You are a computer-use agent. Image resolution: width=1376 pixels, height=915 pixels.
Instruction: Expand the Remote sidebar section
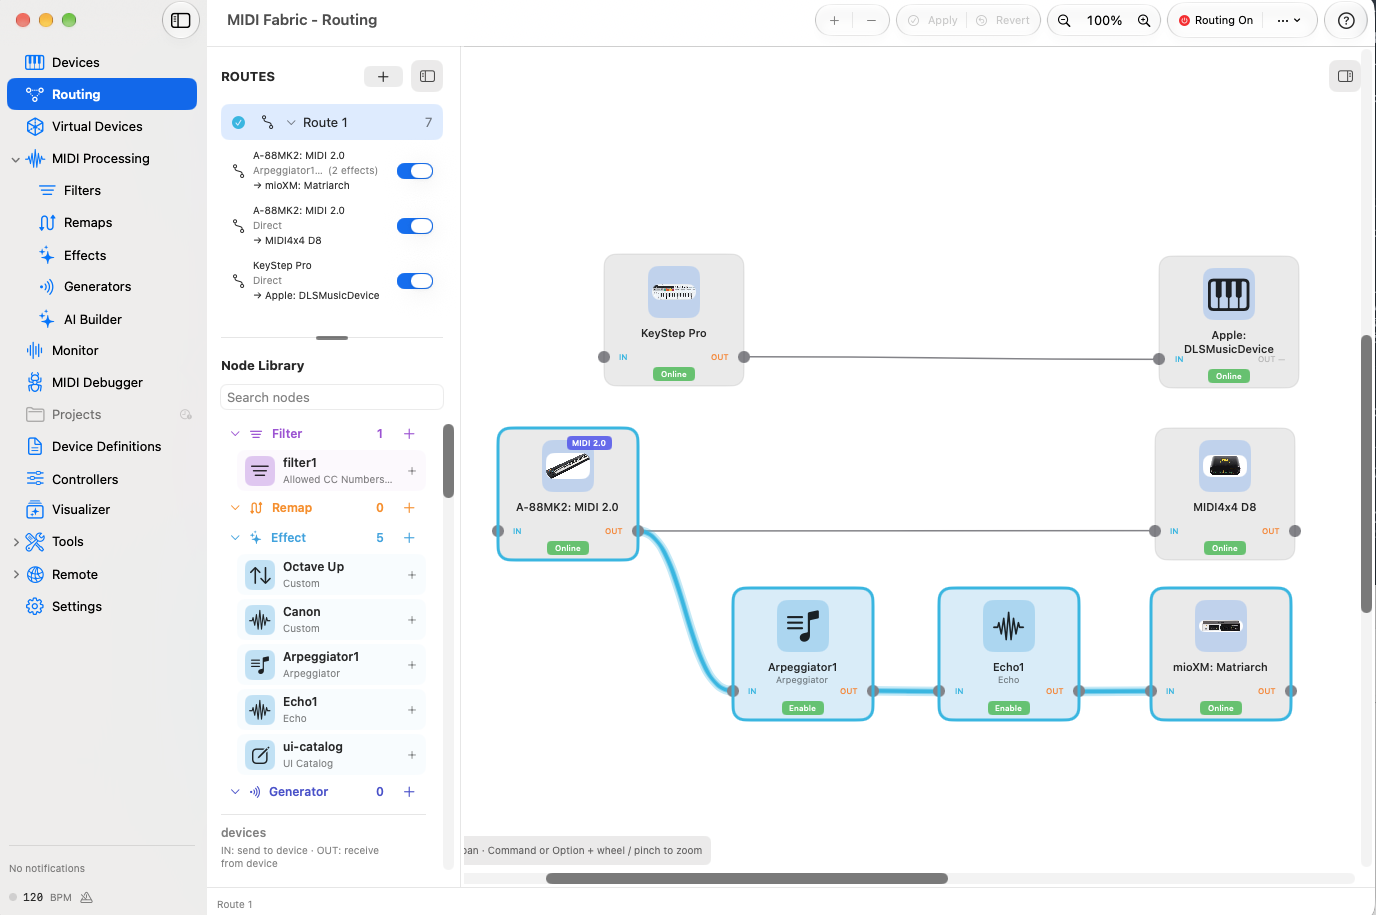click(15, 574)
